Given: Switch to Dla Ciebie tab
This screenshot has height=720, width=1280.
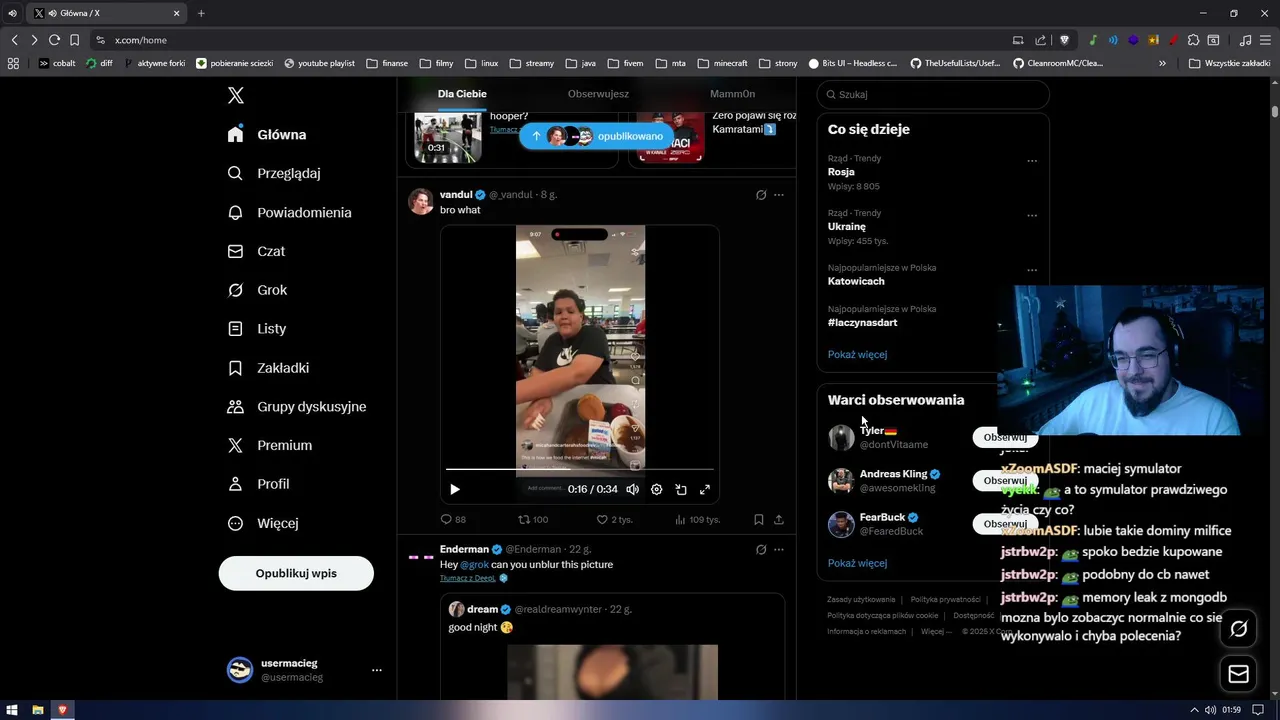Looking at the screenshot, I should [x=462, y=94].
